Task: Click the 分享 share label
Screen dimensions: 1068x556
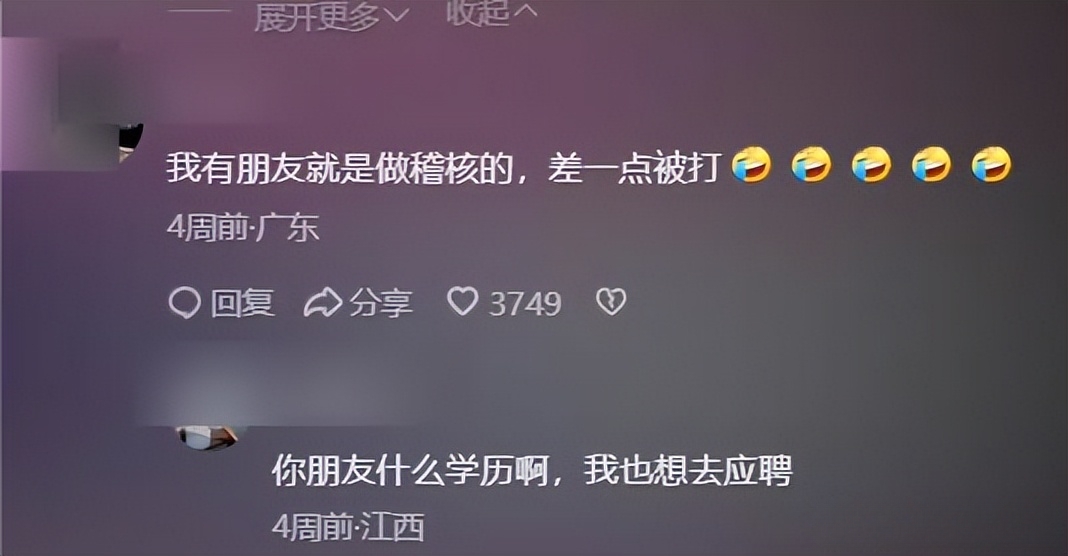Action: point(381,303)
